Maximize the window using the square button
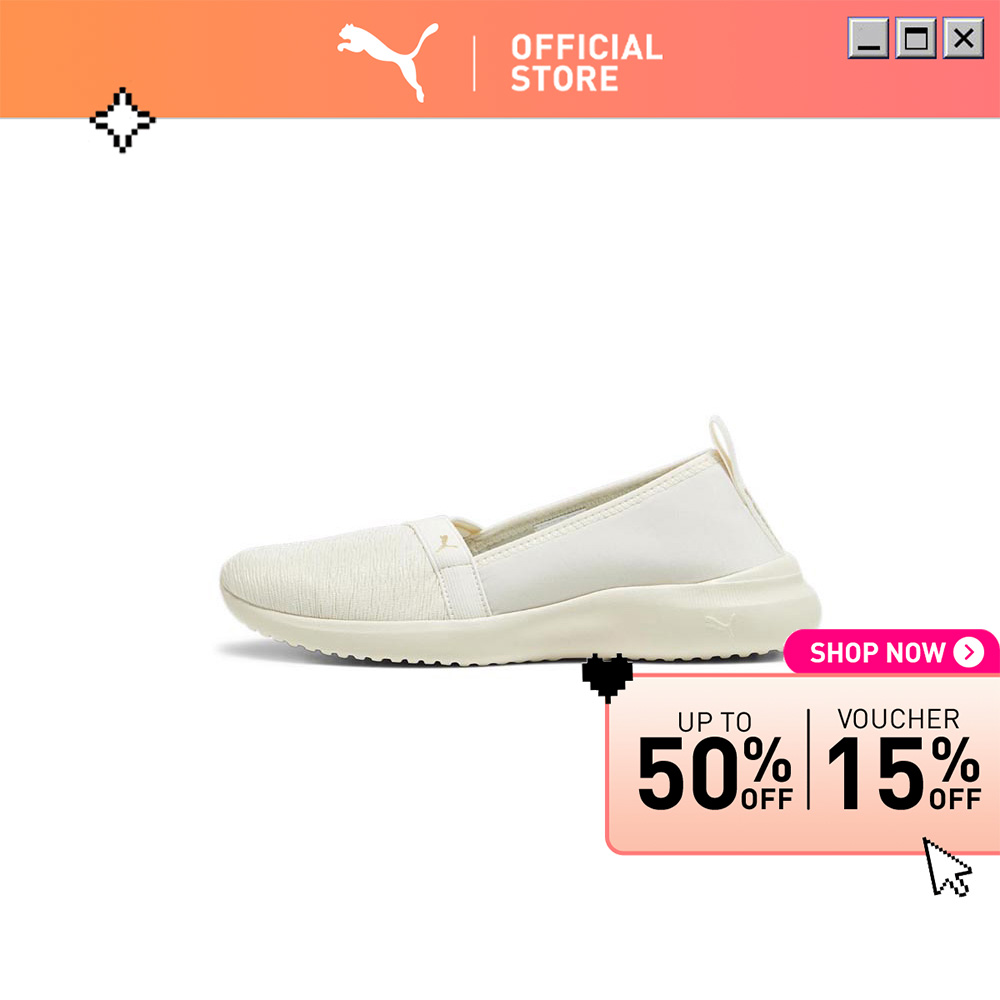 916,38
